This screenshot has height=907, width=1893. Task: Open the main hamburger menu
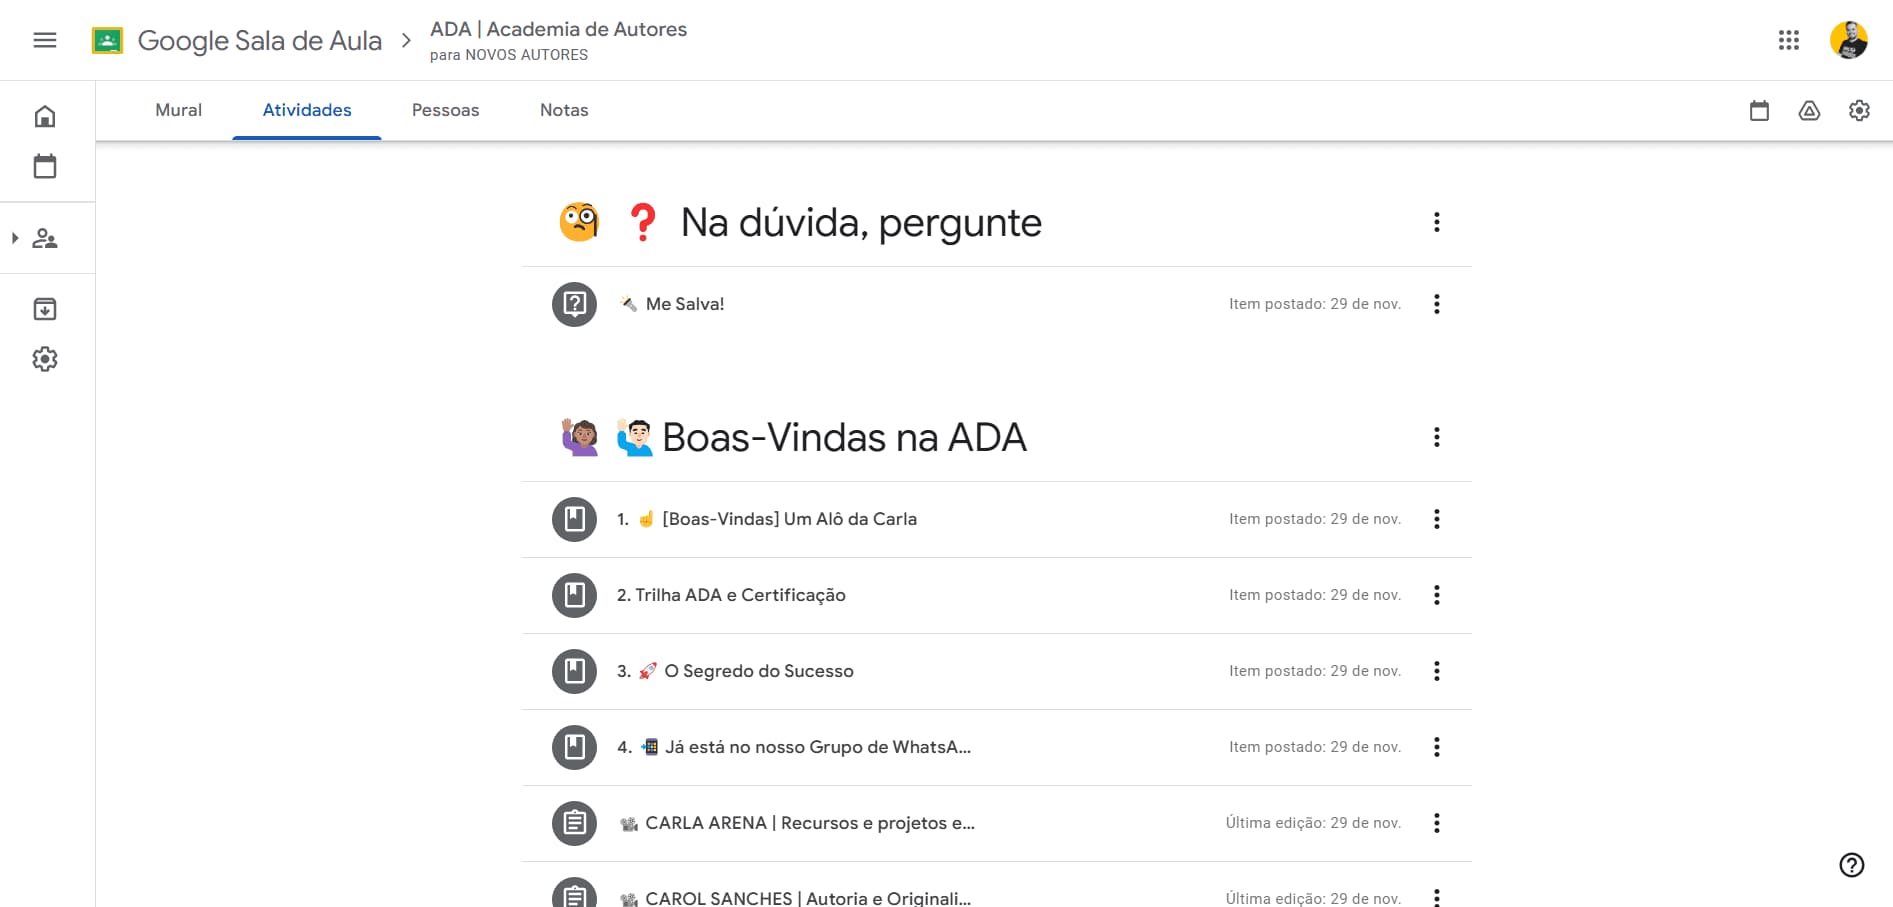45,40
